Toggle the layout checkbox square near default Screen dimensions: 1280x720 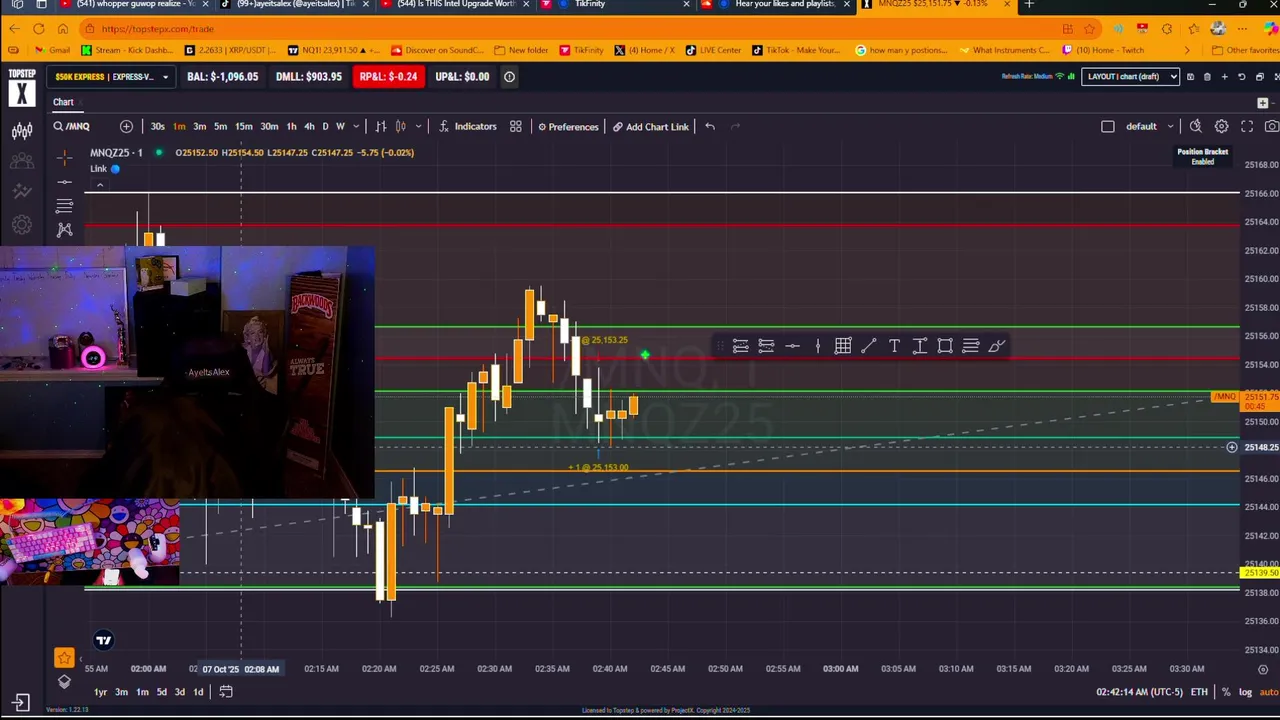tap(1107, 127)
